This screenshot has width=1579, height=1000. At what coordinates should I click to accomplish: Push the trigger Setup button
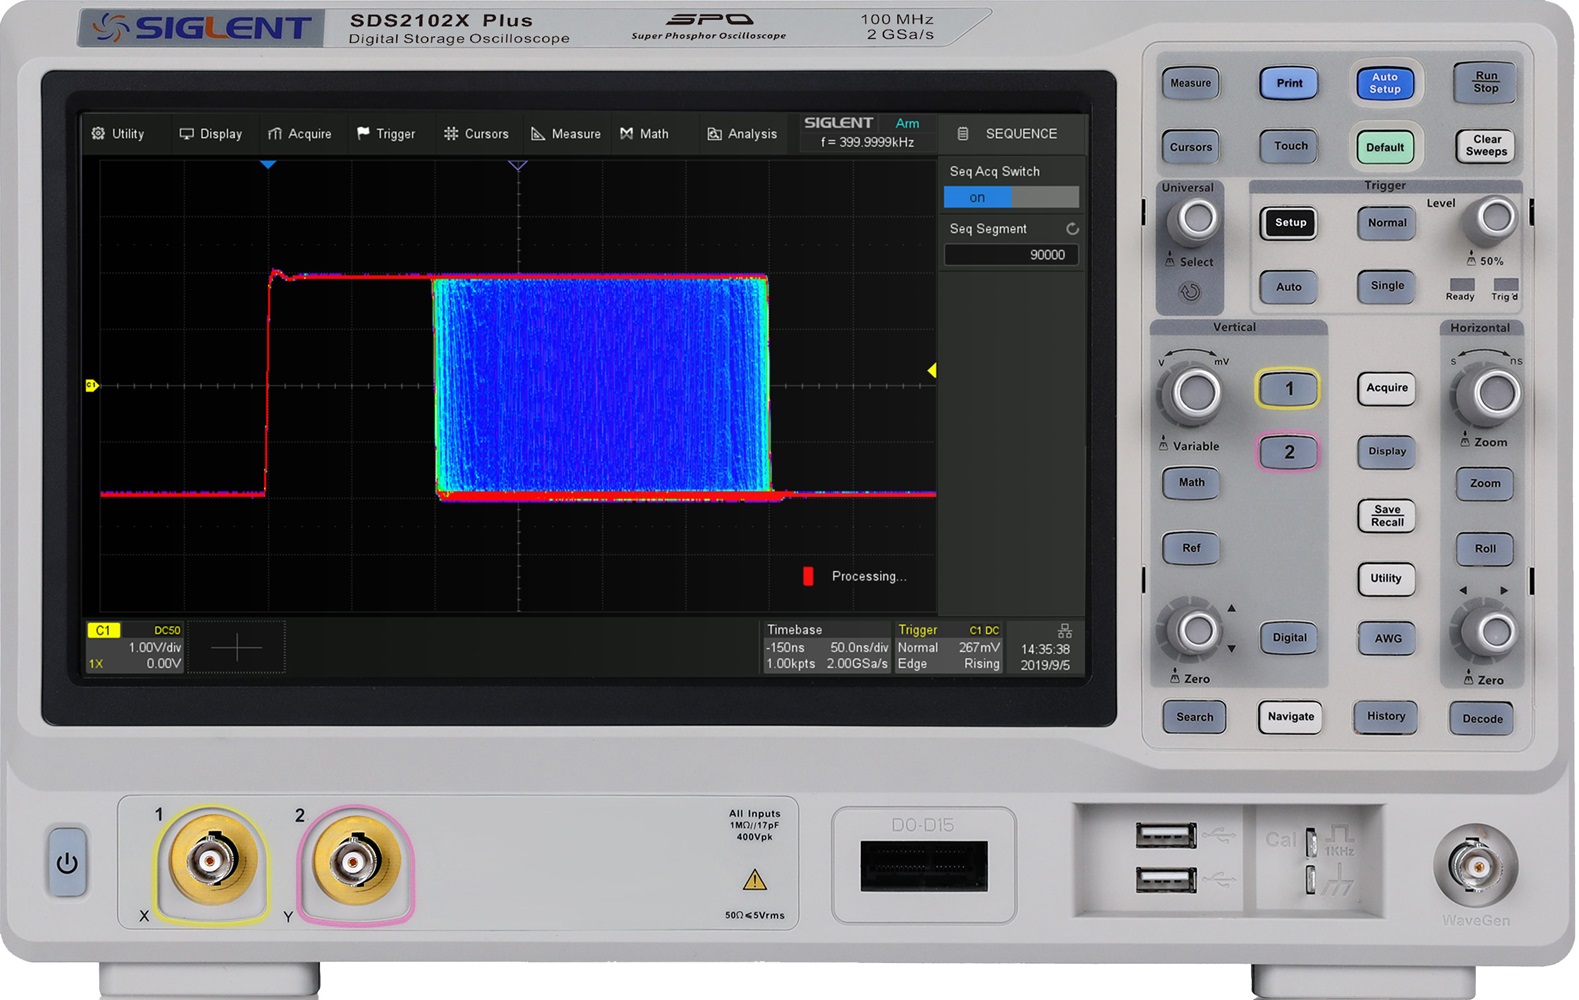(x=1290, y=223)
